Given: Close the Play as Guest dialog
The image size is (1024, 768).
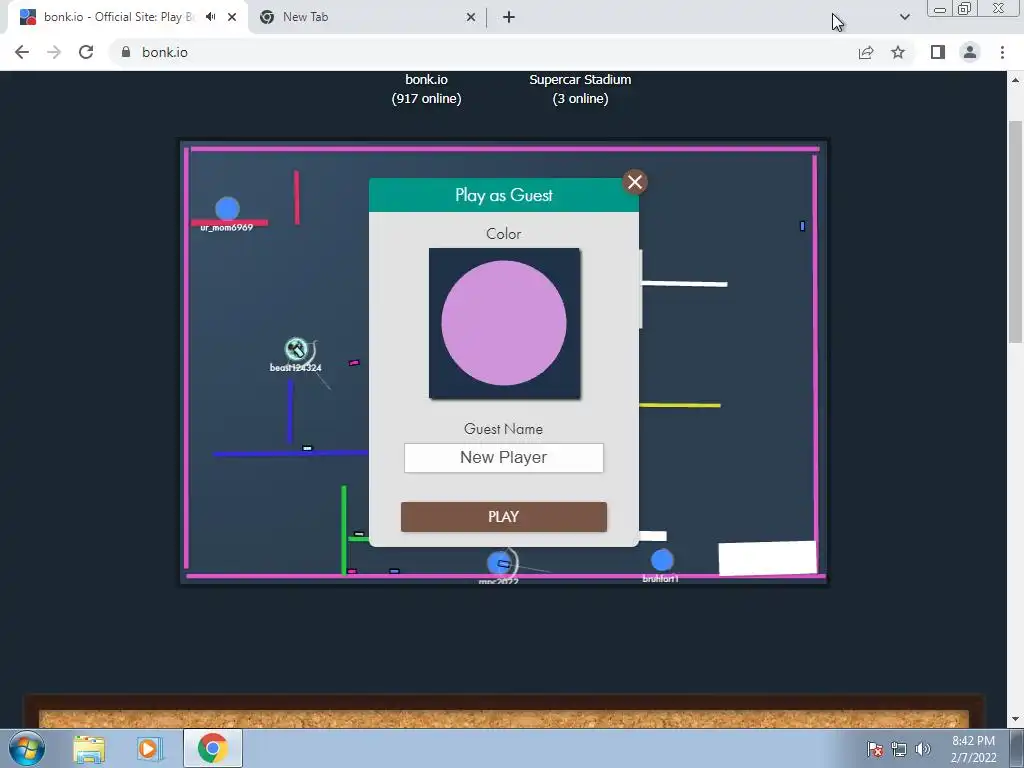Looking at the screenshot, I should coord(634,182).
